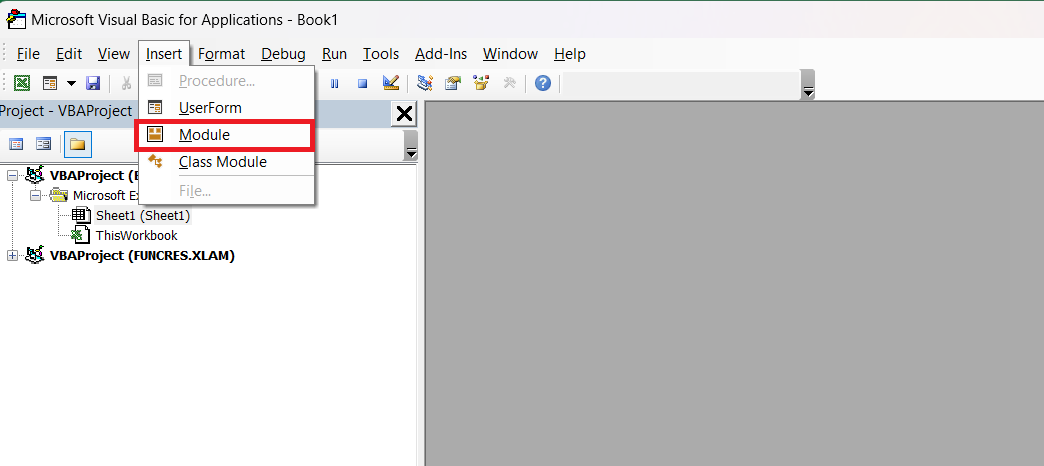This screenshot has width=1044, height=466.
Task: Click the Cut scissors icon
Action: (x=126, y=83)
